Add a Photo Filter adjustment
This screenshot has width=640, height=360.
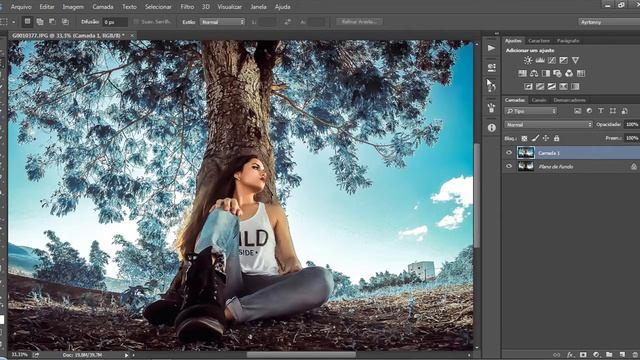tap(557, 73)
